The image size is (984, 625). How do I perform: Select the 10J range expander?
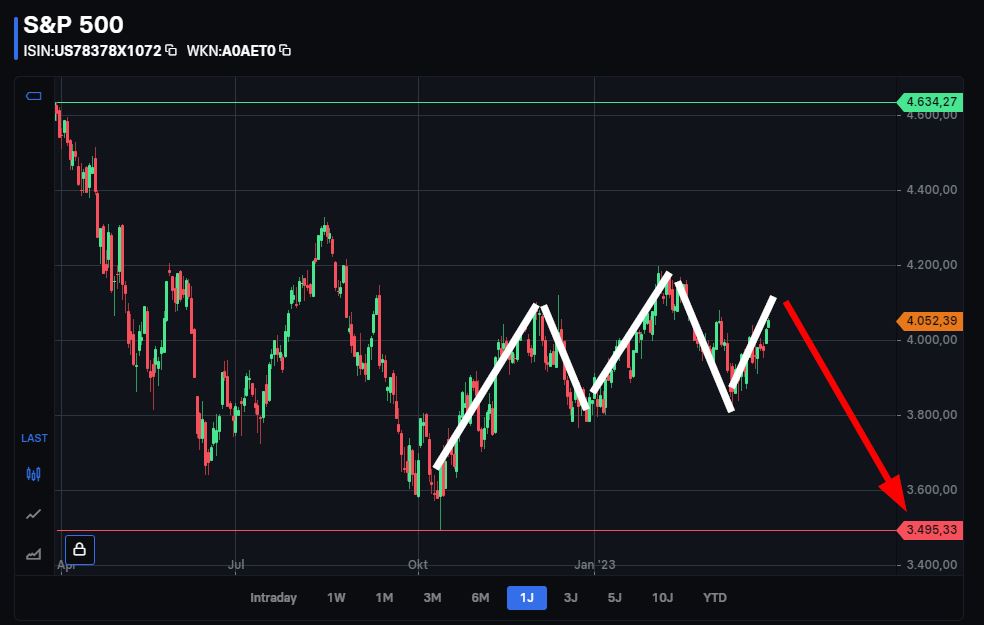[x=660, y=597]
